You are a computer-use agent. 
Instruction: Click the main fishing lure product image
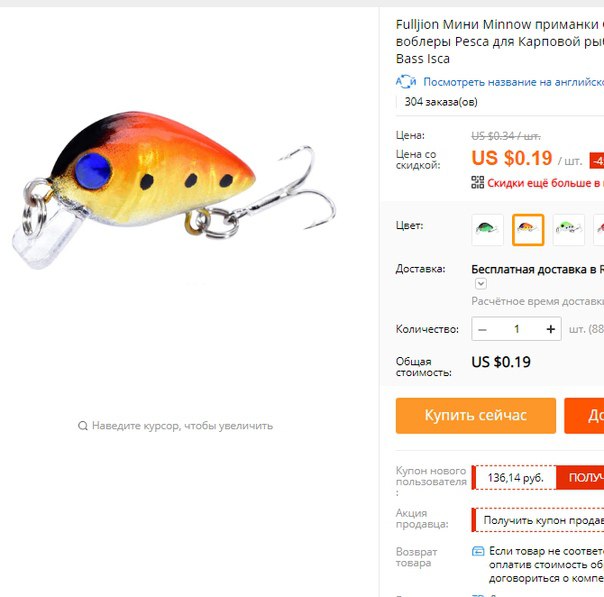click(x=173, y=189)
